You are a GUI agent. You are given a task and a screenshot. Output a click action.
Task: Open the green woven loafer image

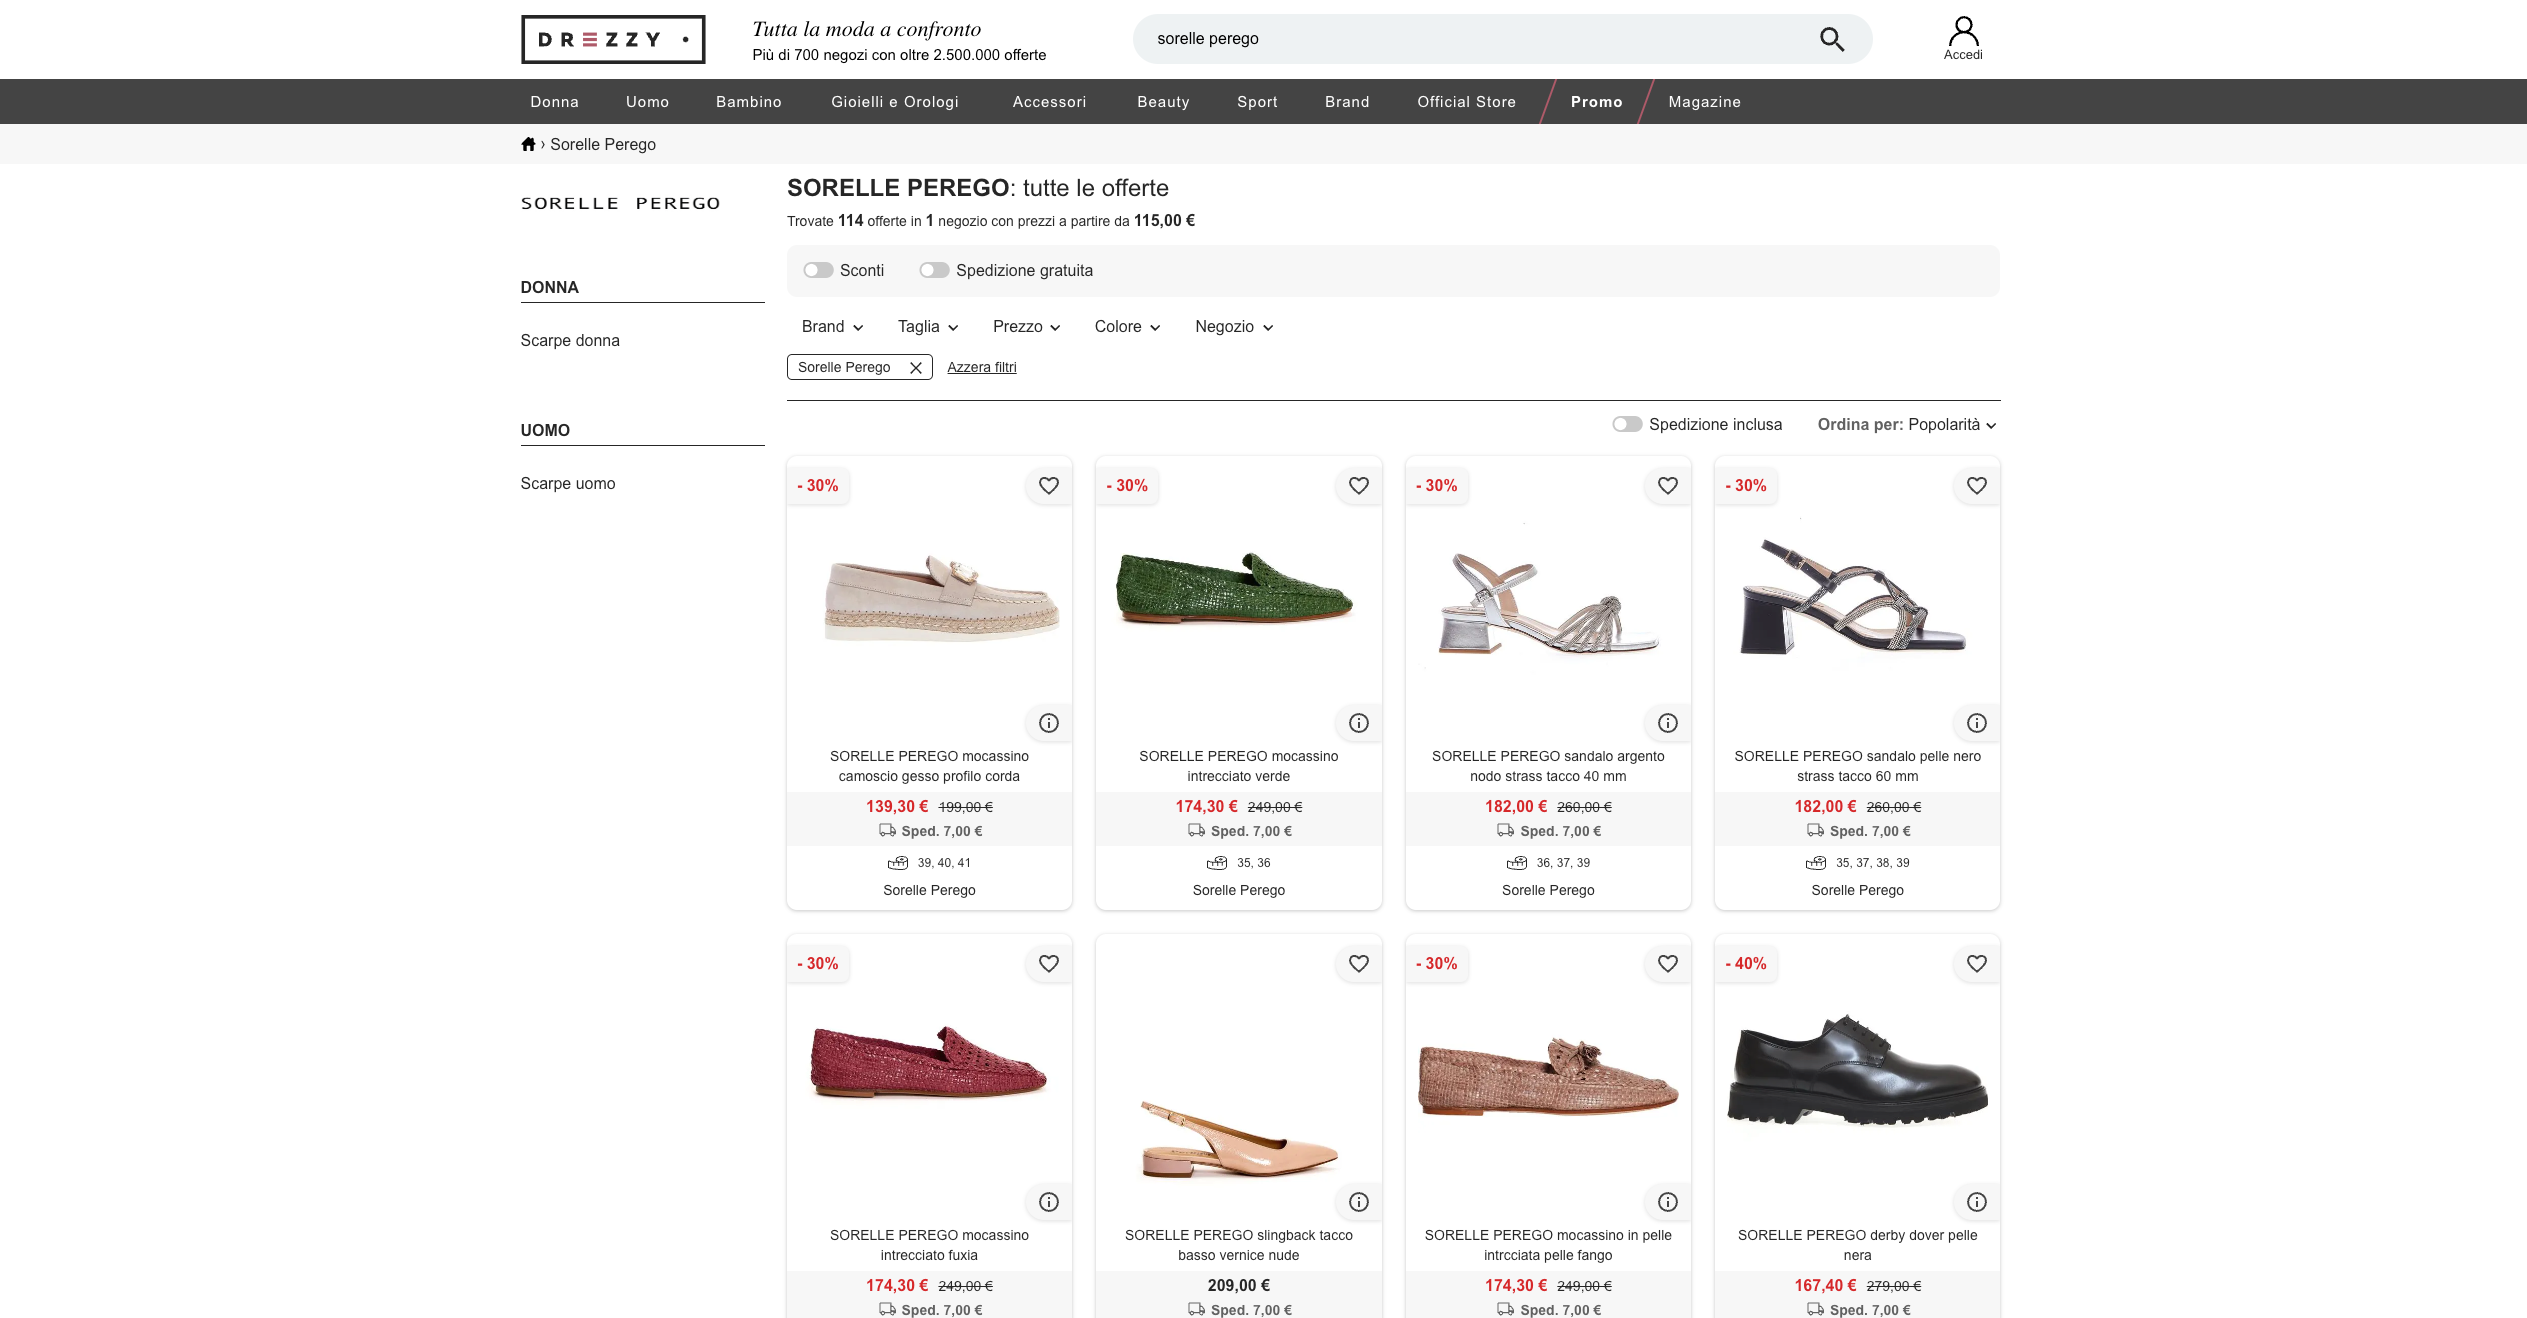click(1234, 589)
